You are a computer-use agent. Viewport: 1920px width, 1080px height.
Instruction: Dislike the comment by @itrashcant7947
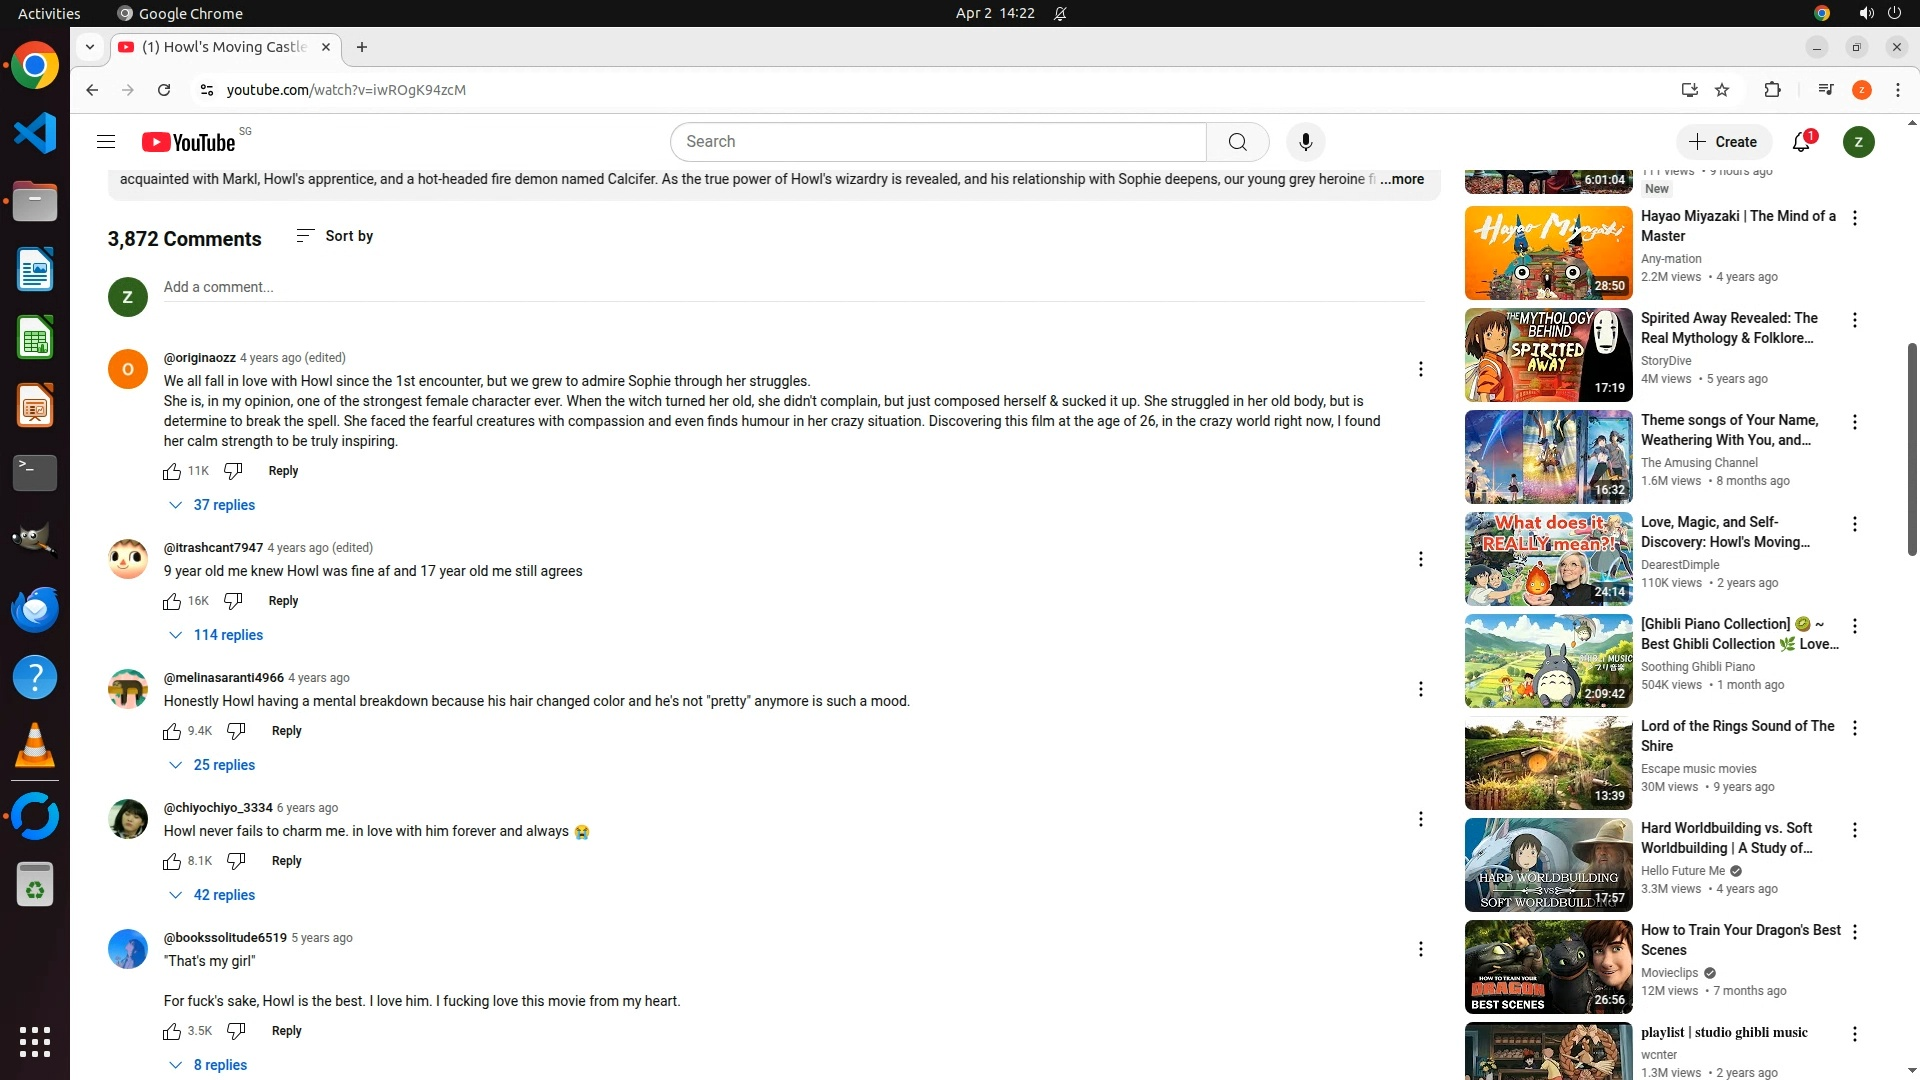[233, 601]
